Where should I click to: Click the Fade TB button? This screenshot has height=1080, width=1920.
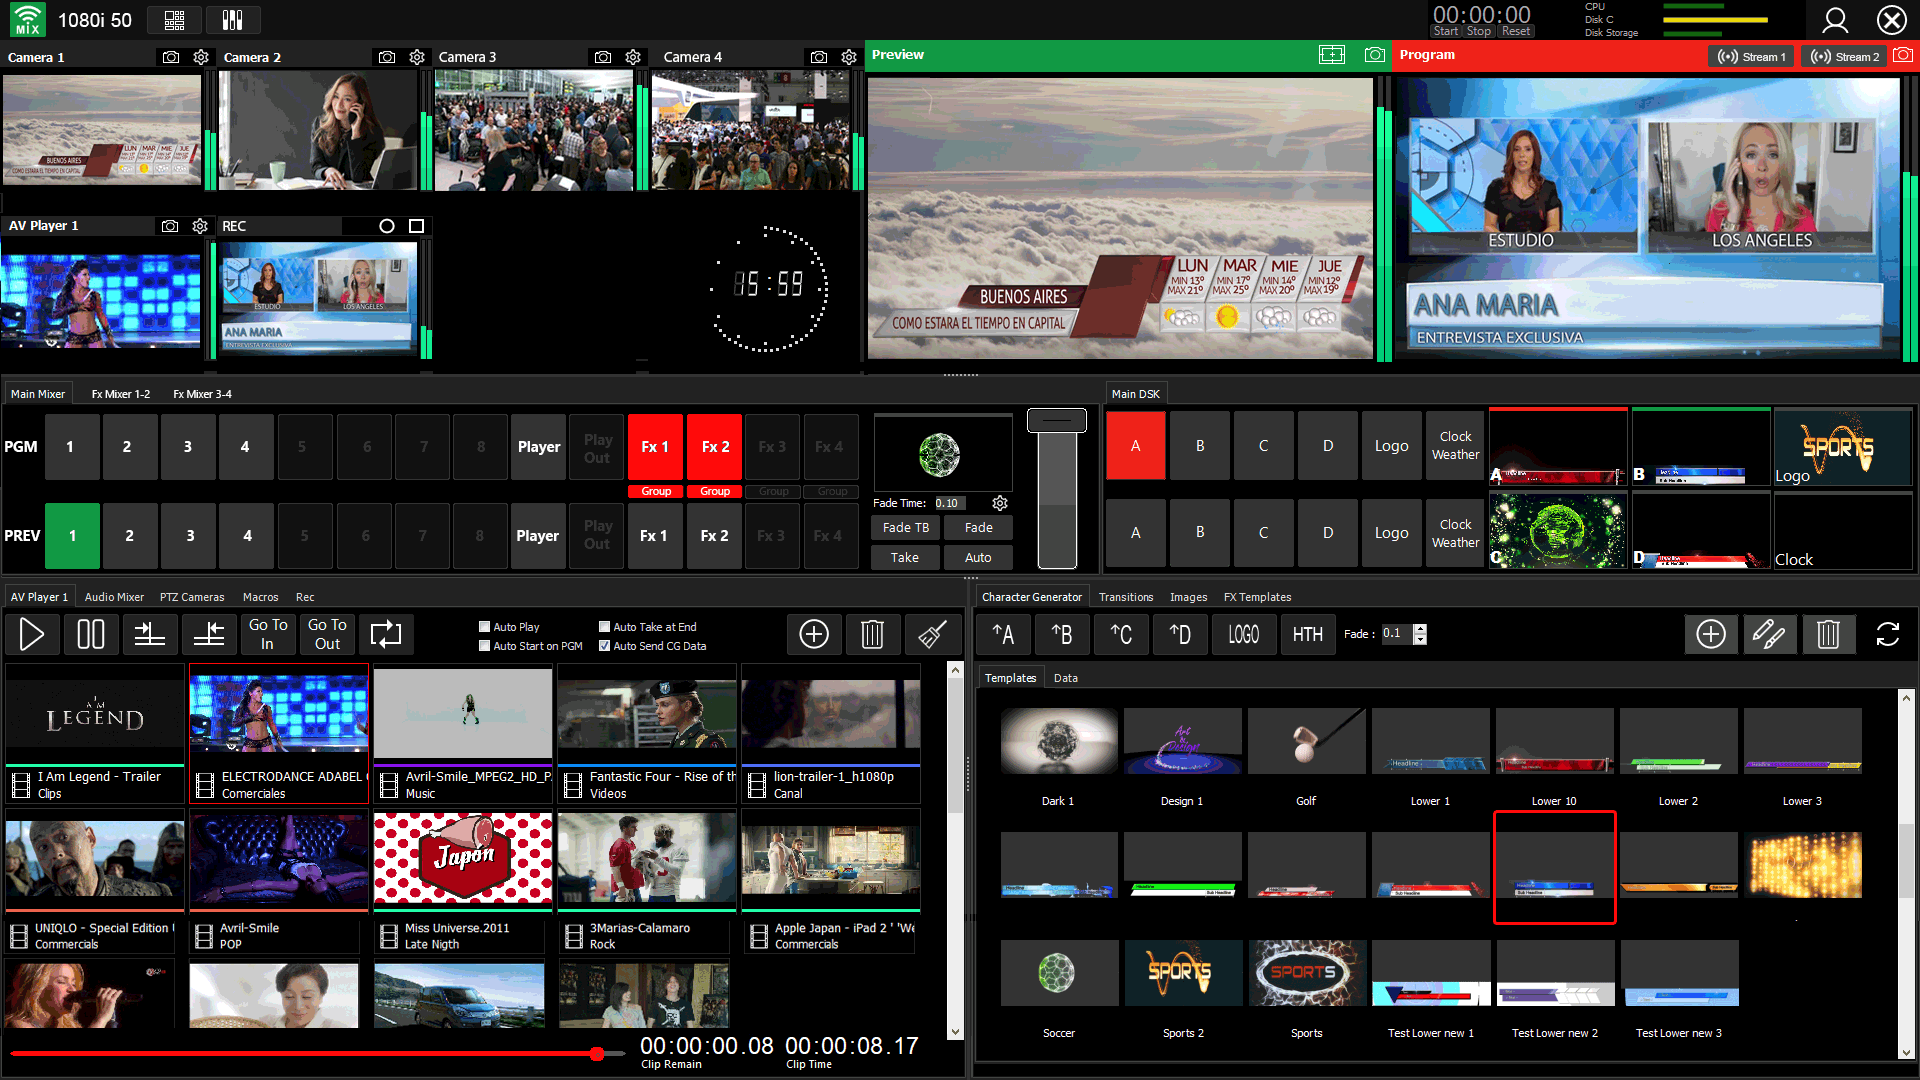[905, 527]
